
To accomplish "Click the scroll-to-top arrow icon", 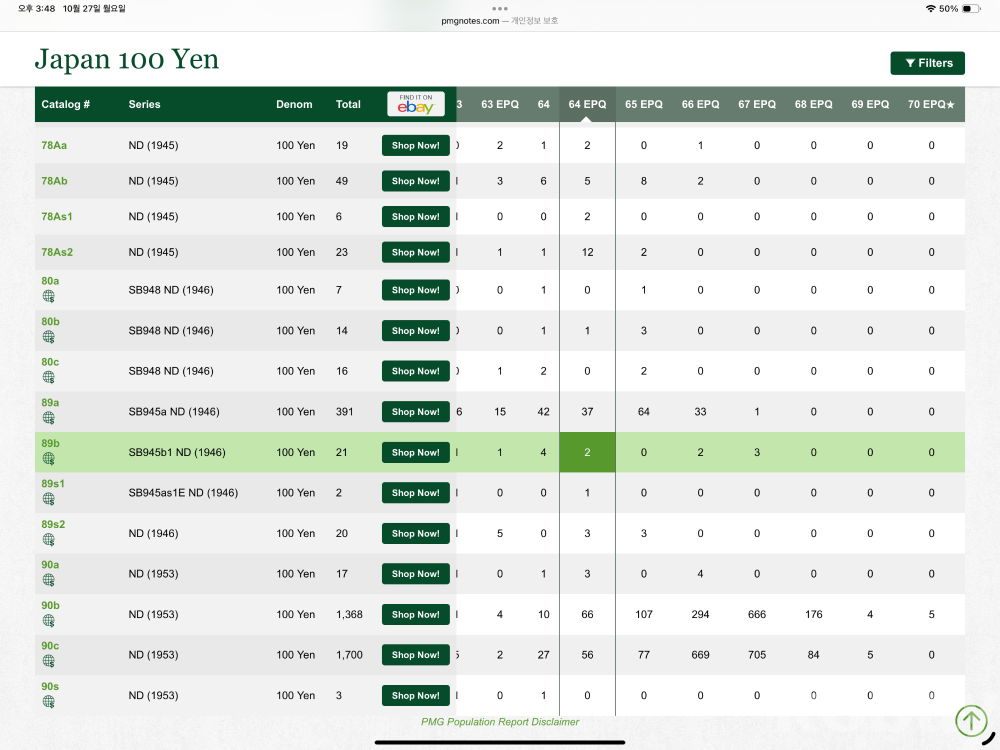I will 970,720.
